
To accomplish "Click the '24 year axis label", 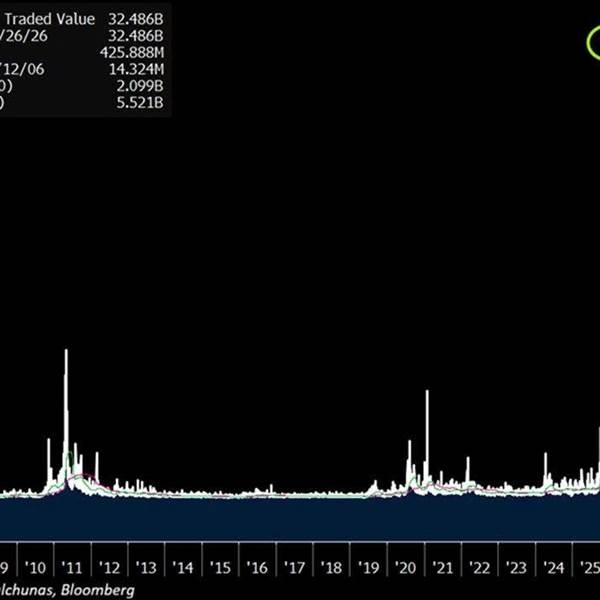I will [554, 567].
